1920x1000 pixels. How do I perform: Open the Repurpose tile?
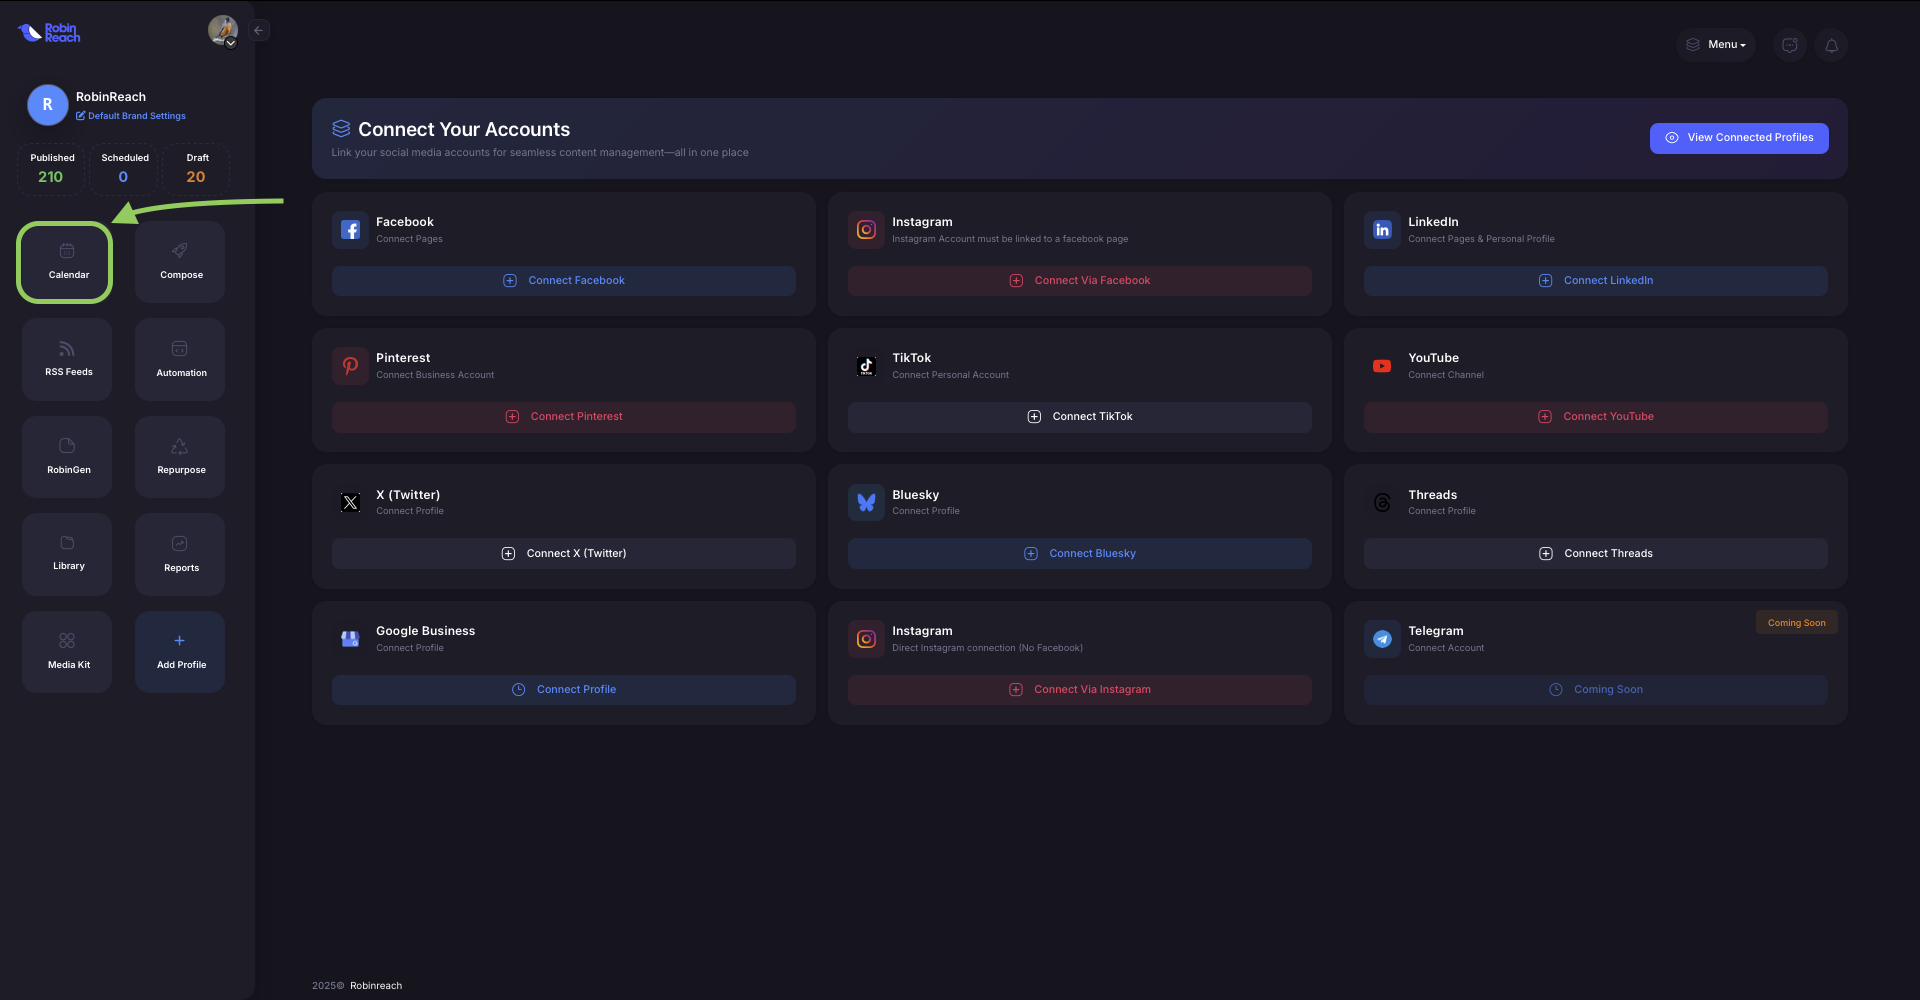point(180,457)
